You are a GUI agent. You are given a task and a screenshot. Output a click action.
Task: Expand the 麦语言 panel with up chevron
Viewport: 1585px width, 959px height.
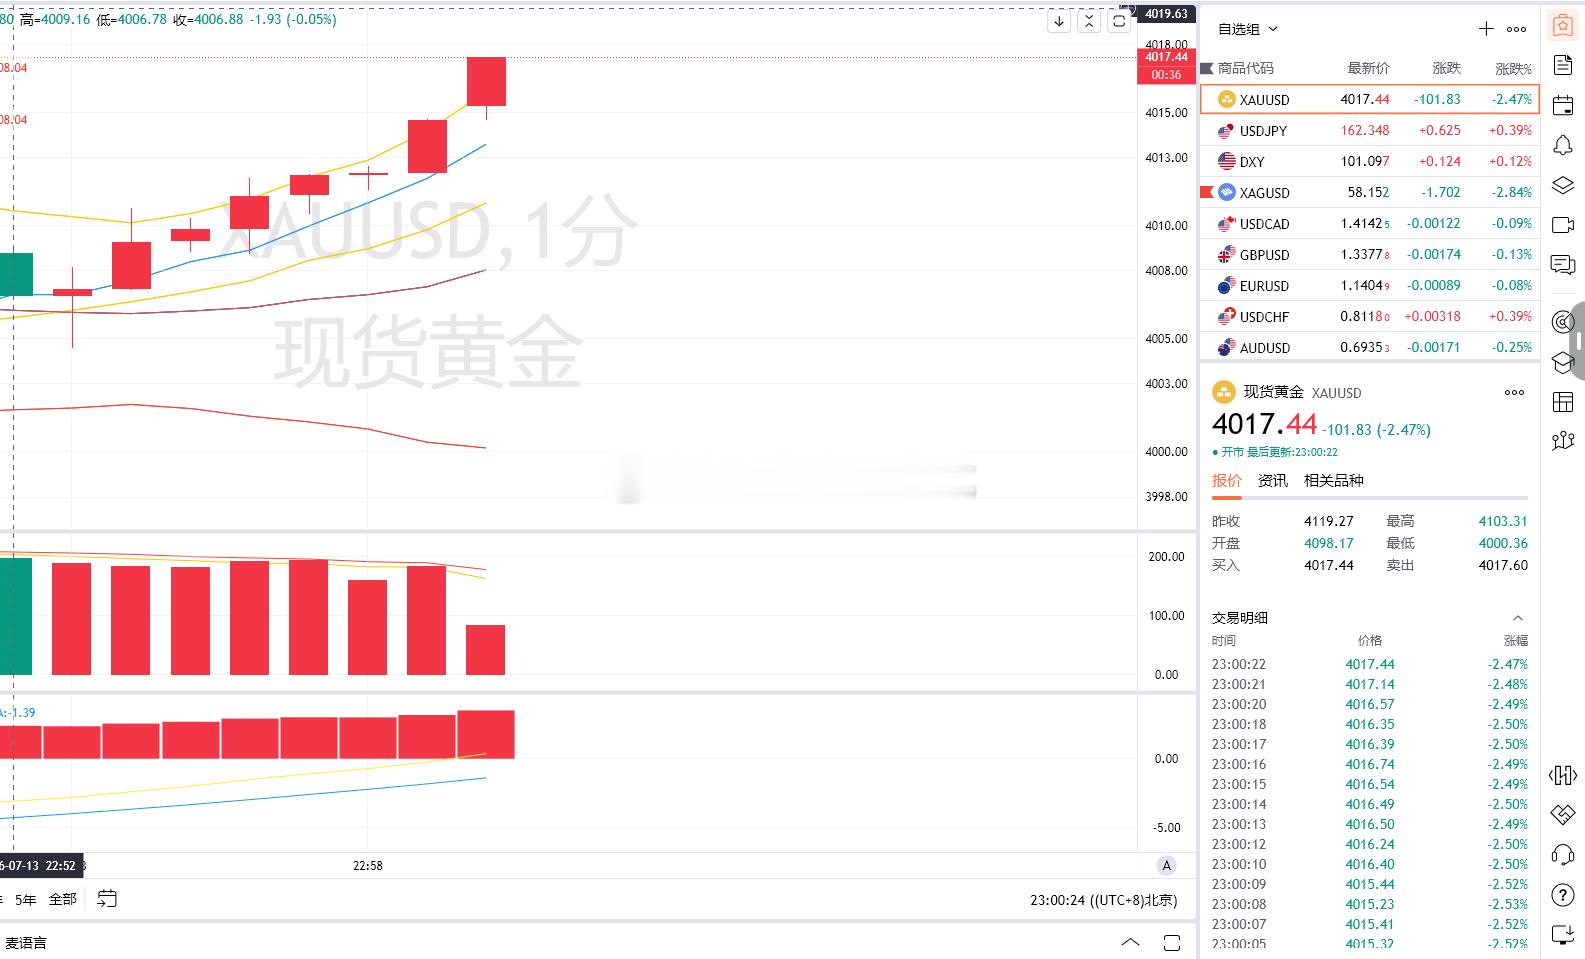tap(1130, 942)
